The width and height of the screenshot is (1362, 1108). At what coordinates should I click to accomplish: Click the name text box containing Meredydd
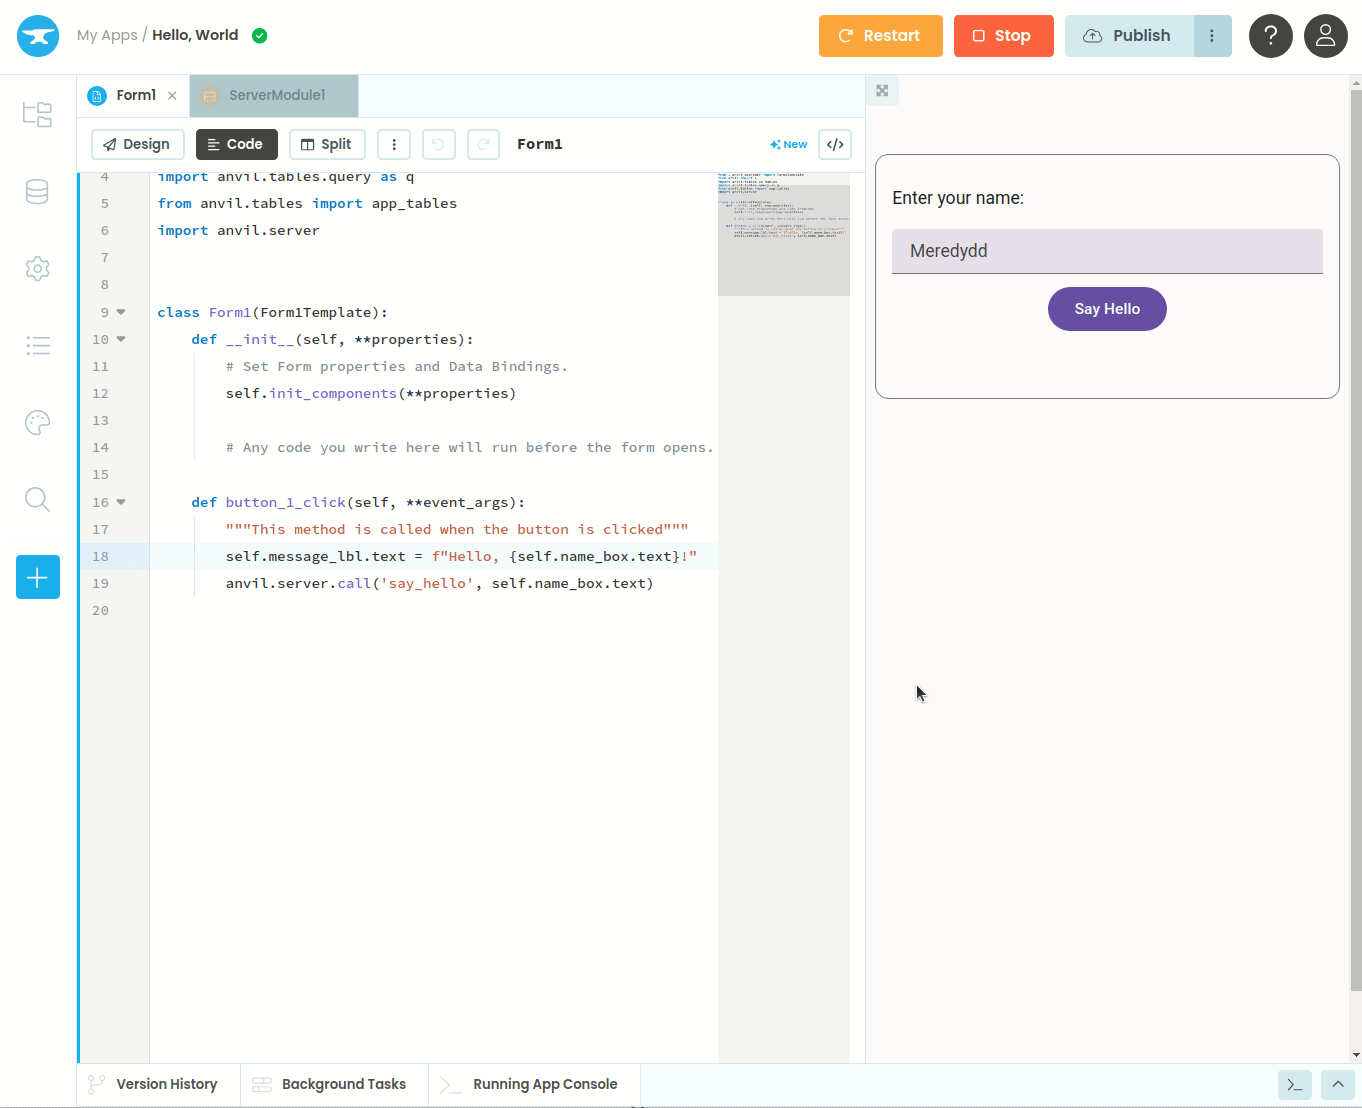tap(1106, 251)
